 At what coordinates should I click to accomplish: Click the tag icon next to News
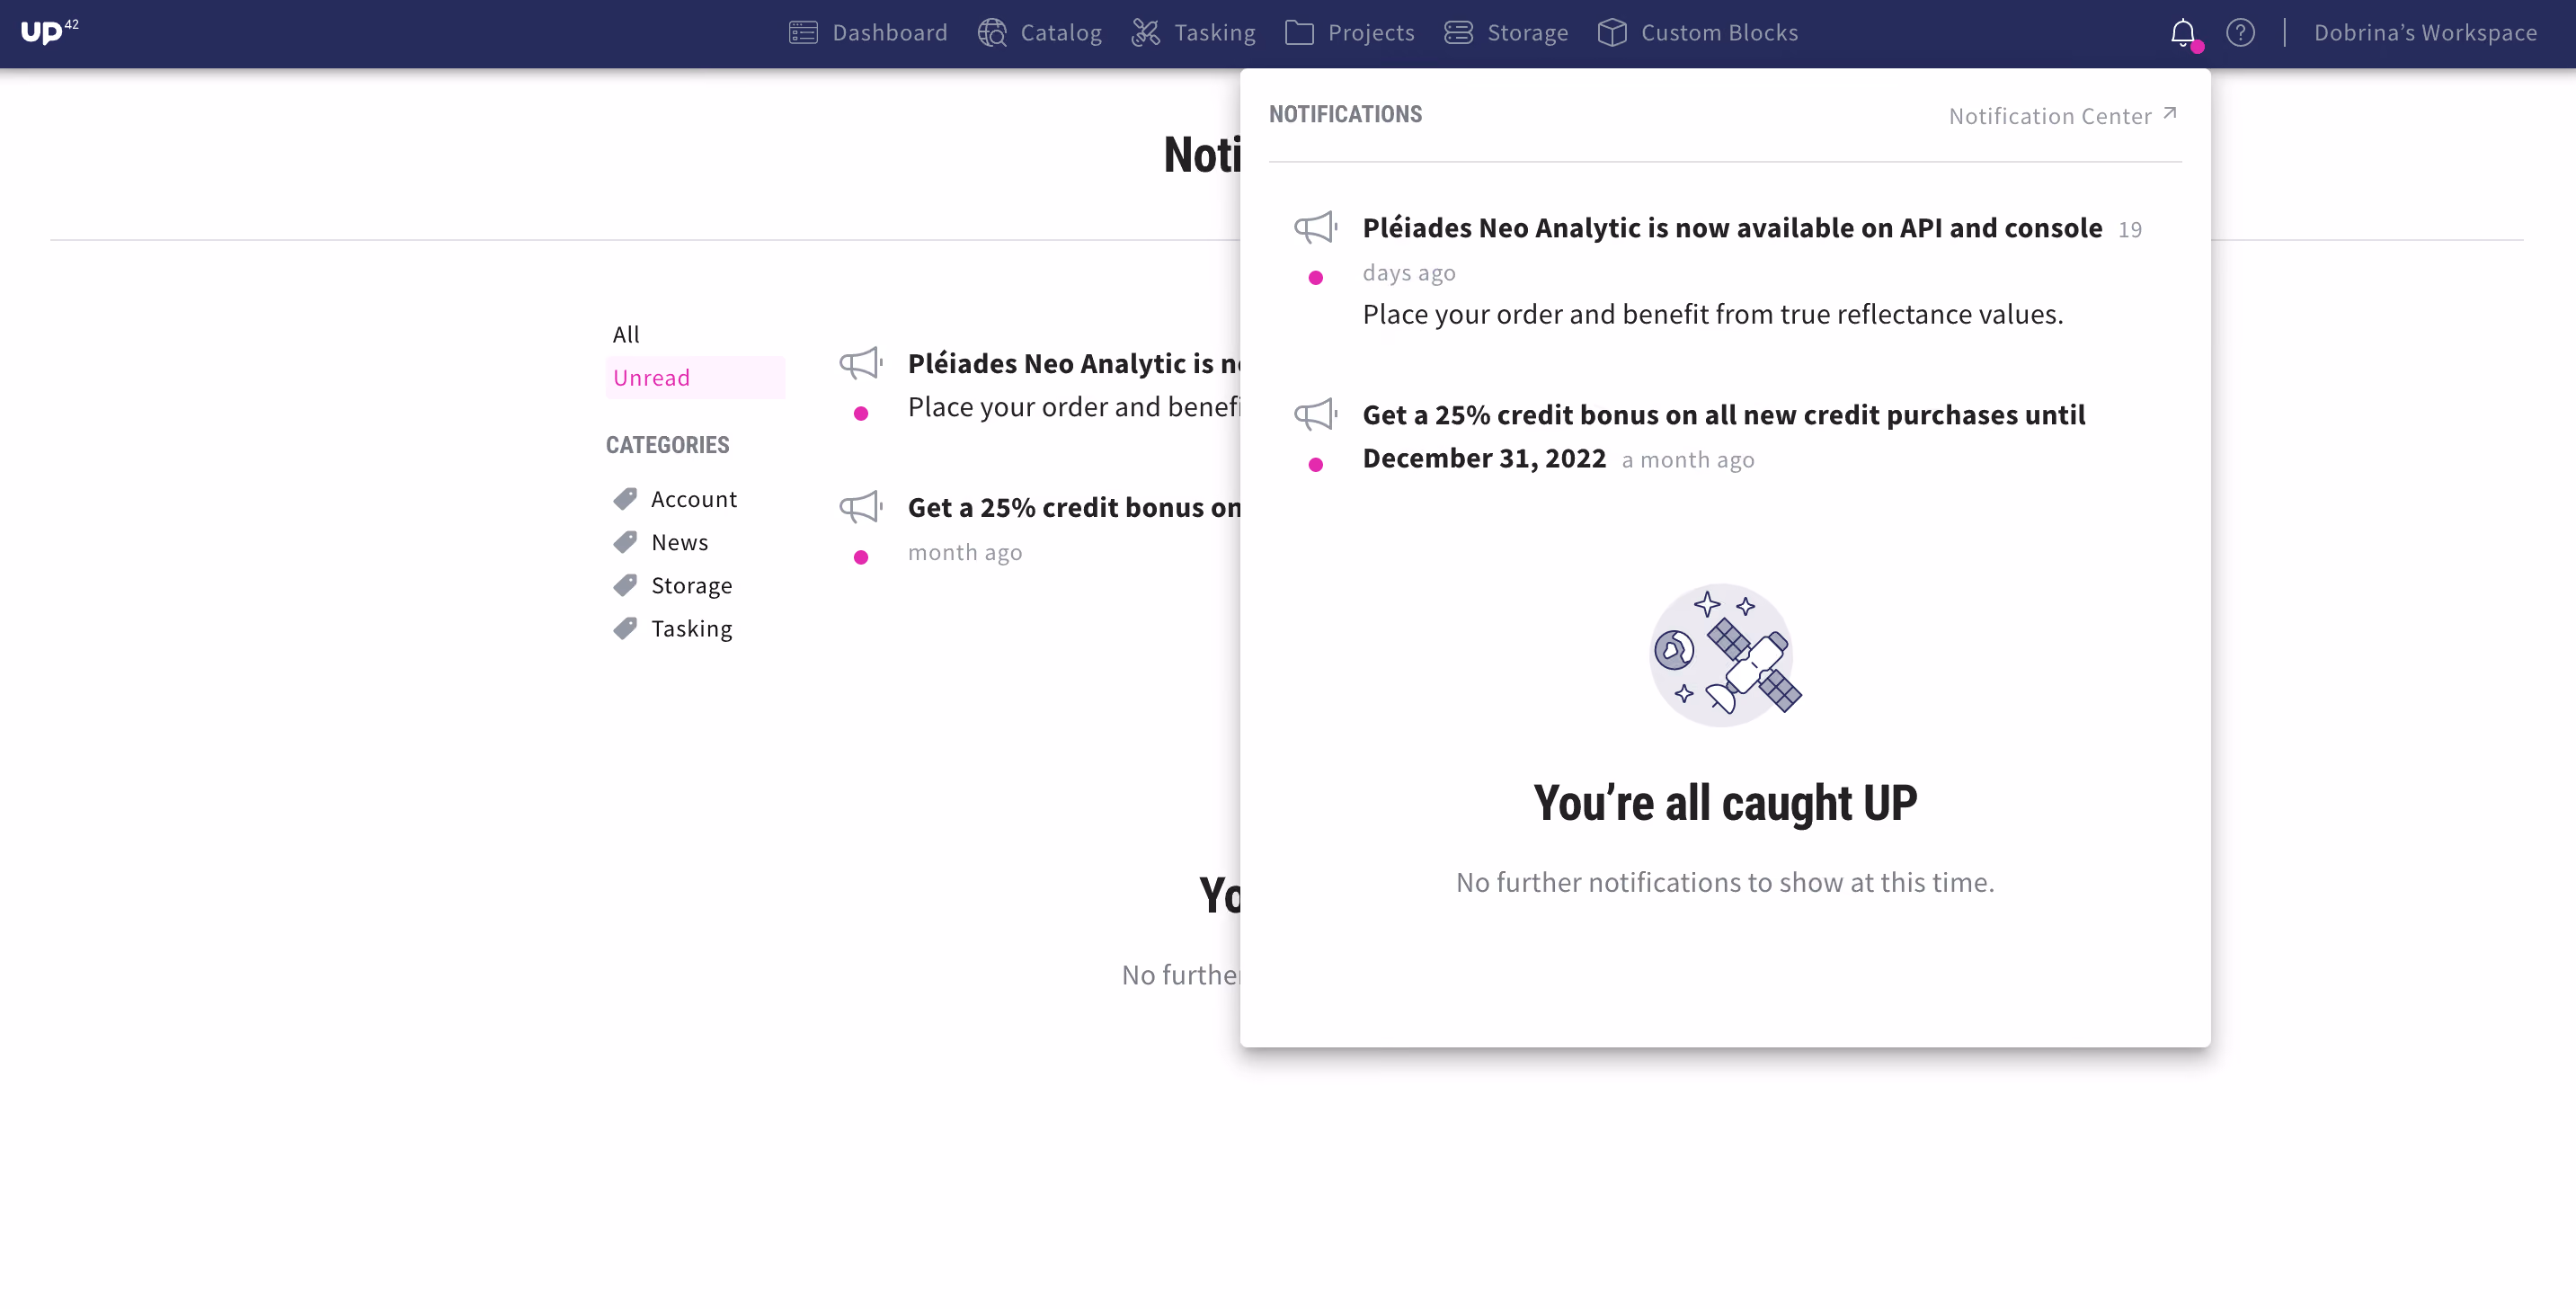tap(625, 541)
